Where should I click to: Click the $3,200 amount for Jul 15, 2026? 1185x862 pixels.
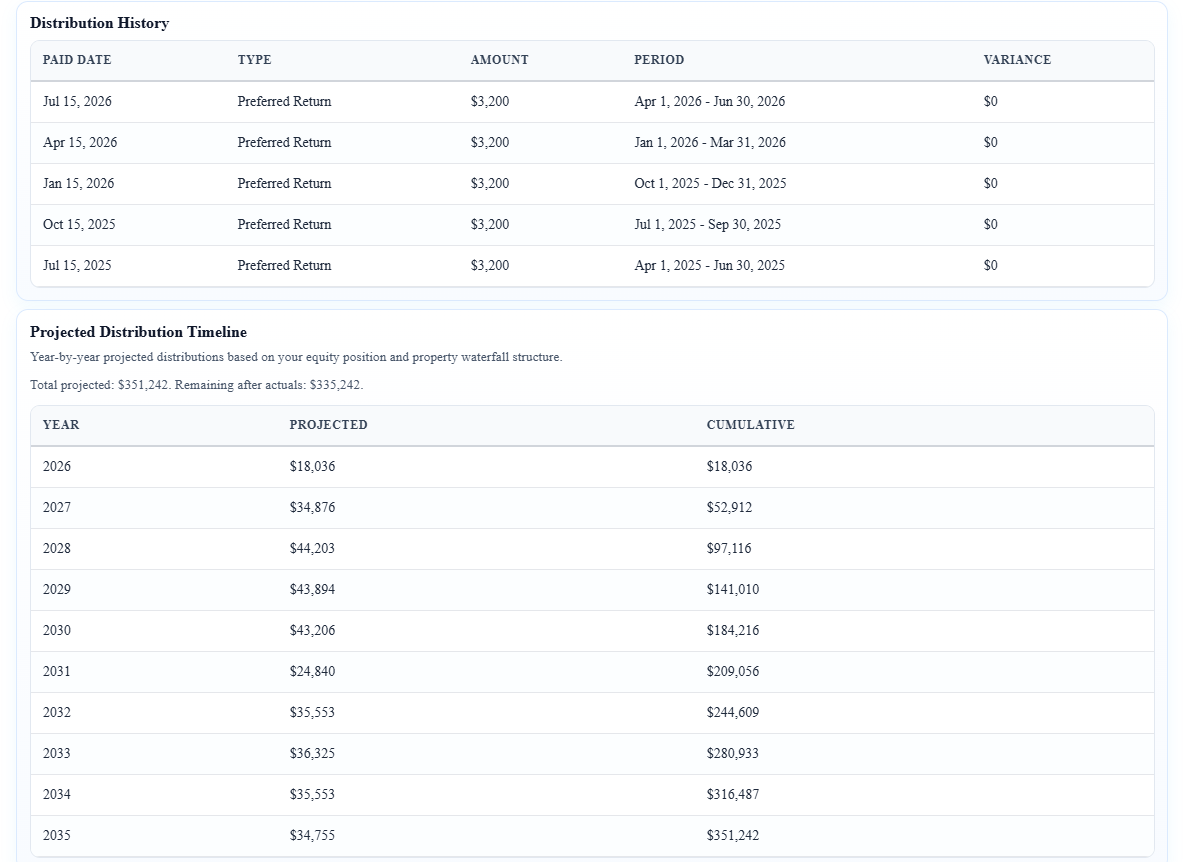tap(490, 101)
